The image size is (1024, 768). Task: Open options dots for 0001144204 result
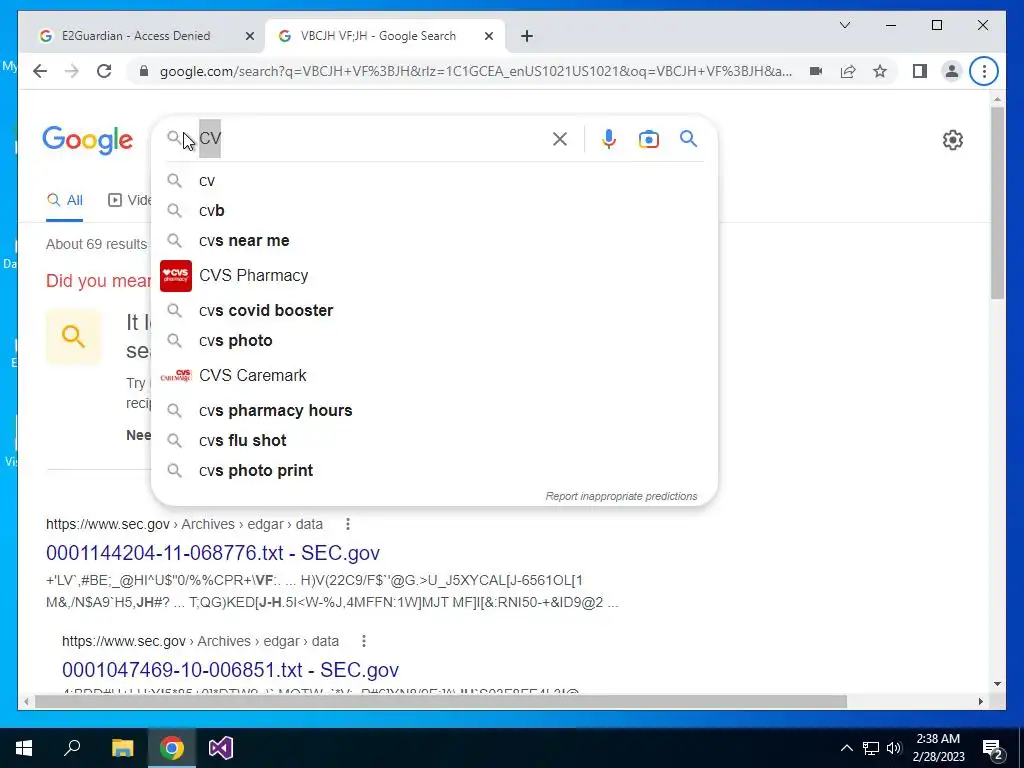tap(348, 524)
